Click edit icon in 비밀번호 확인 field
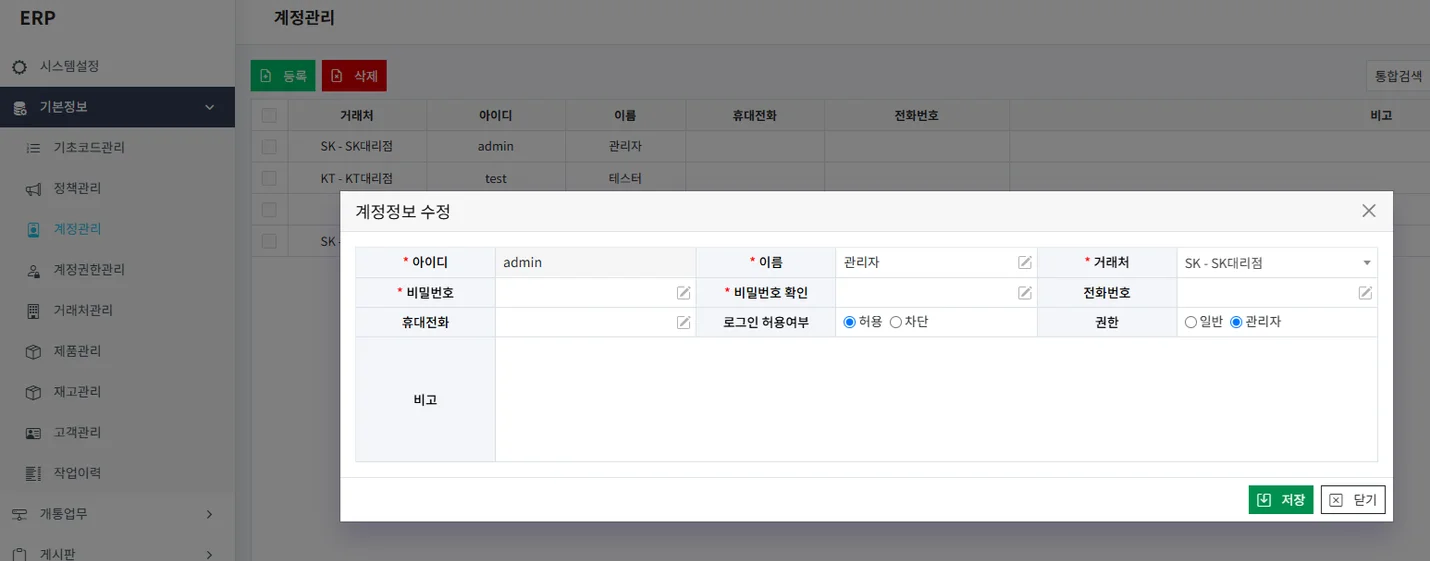This screenshot has height=561, width=1430. [x=1025, y=293]
